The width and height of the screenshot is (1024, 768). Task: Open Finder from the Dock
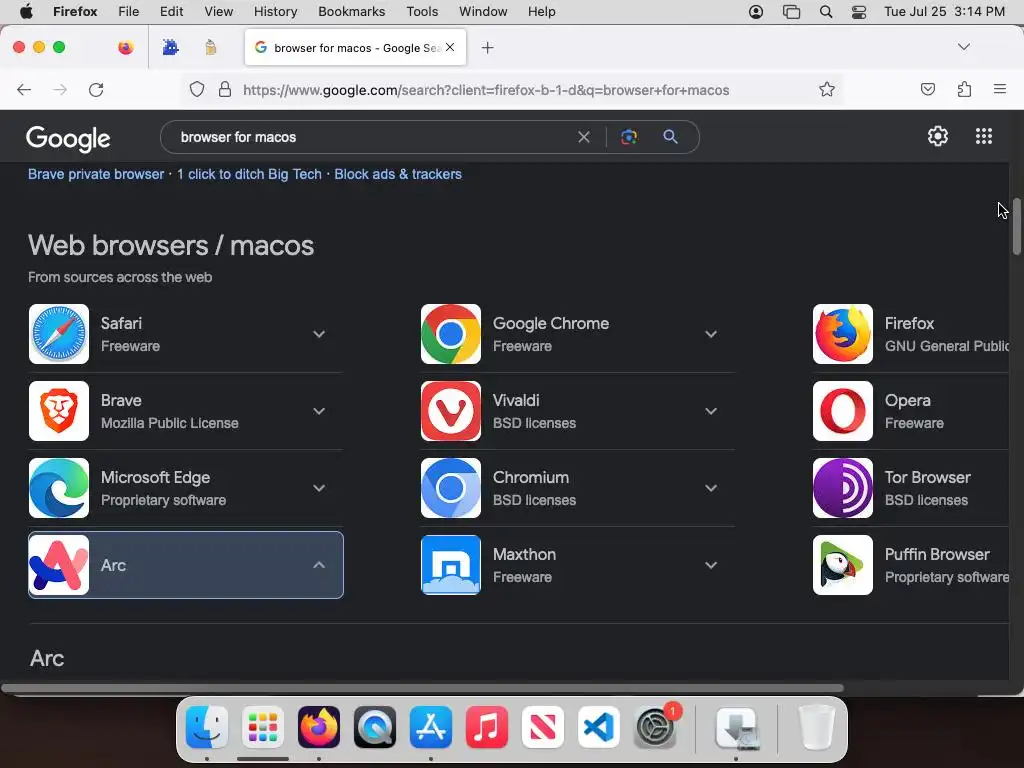pos(207,727)
